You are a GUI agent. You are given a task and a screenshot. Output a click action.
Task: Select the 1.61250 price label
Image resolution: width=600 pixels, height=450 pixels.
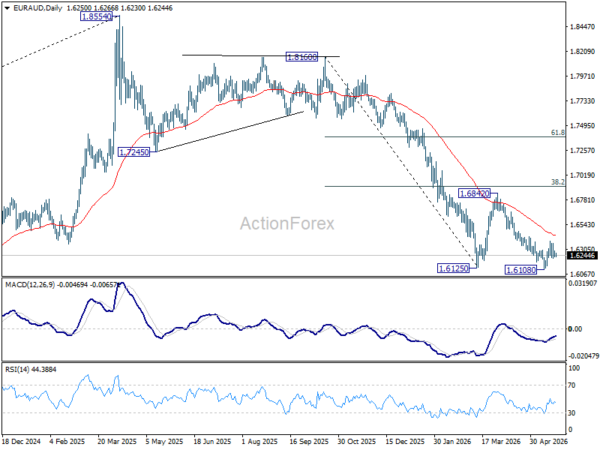[x=453, y=268]
